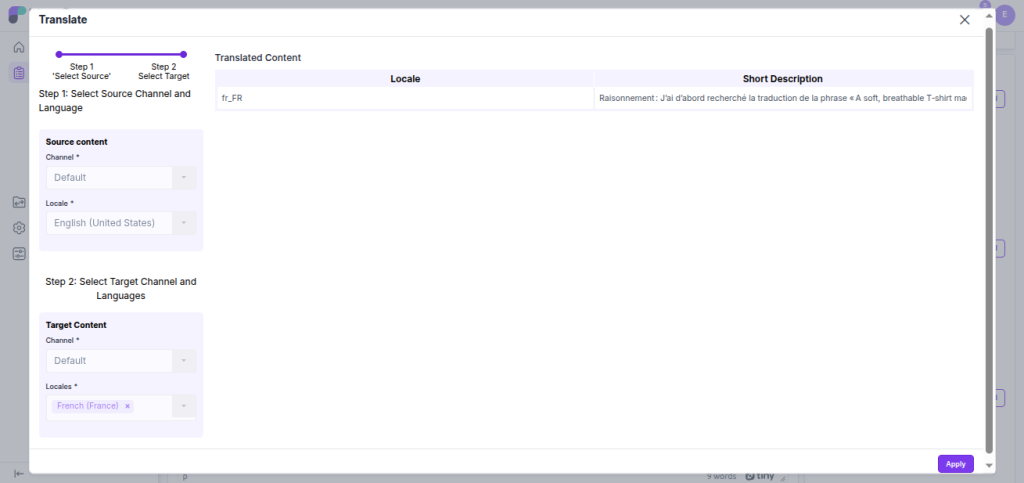Expand the target Locales dropdown arrow

point(184,406)
